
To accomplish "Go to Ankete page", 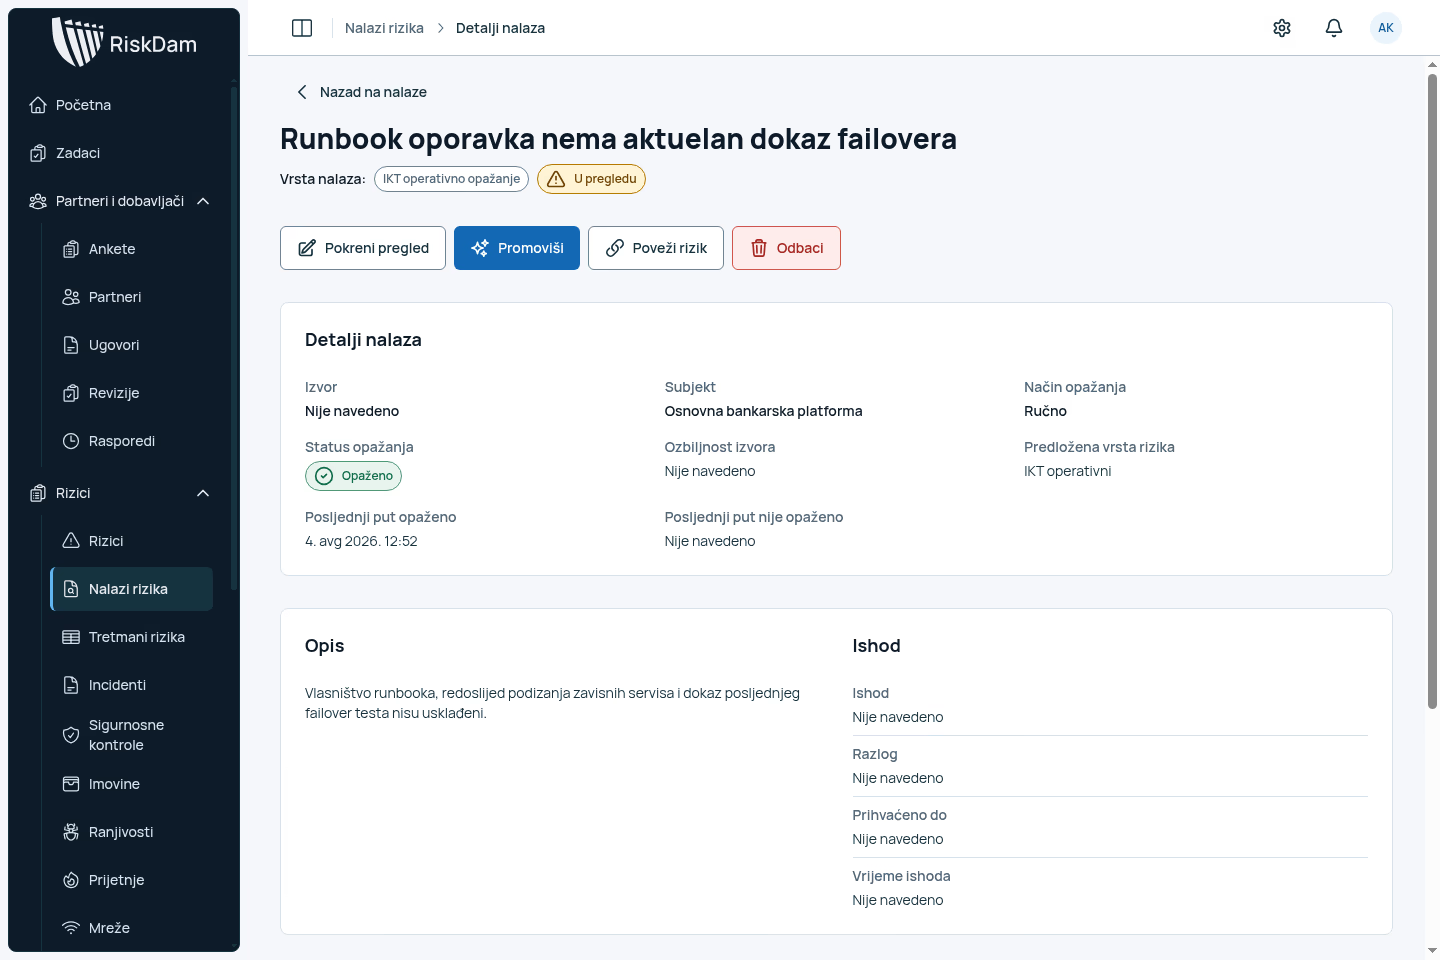I will click(x=131, y=249).
